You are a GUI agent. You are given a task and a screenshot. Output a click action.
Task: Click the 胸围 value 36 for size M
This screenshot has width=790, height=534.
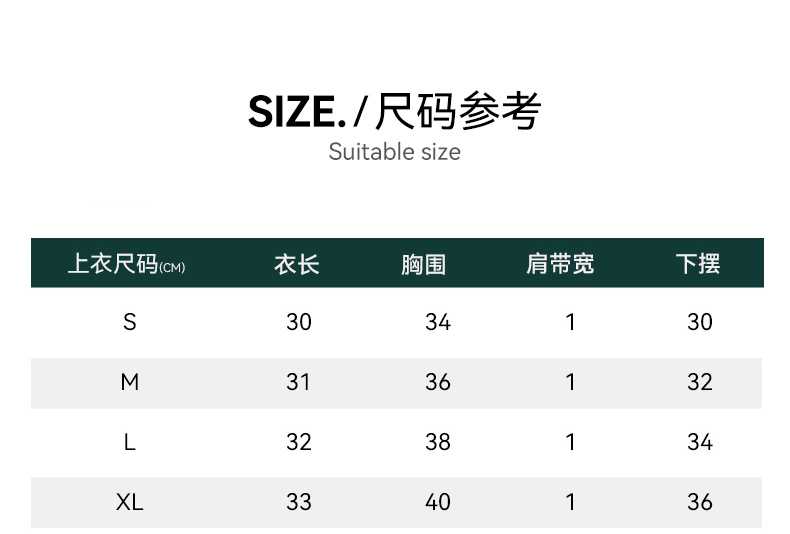pos(438,382)
